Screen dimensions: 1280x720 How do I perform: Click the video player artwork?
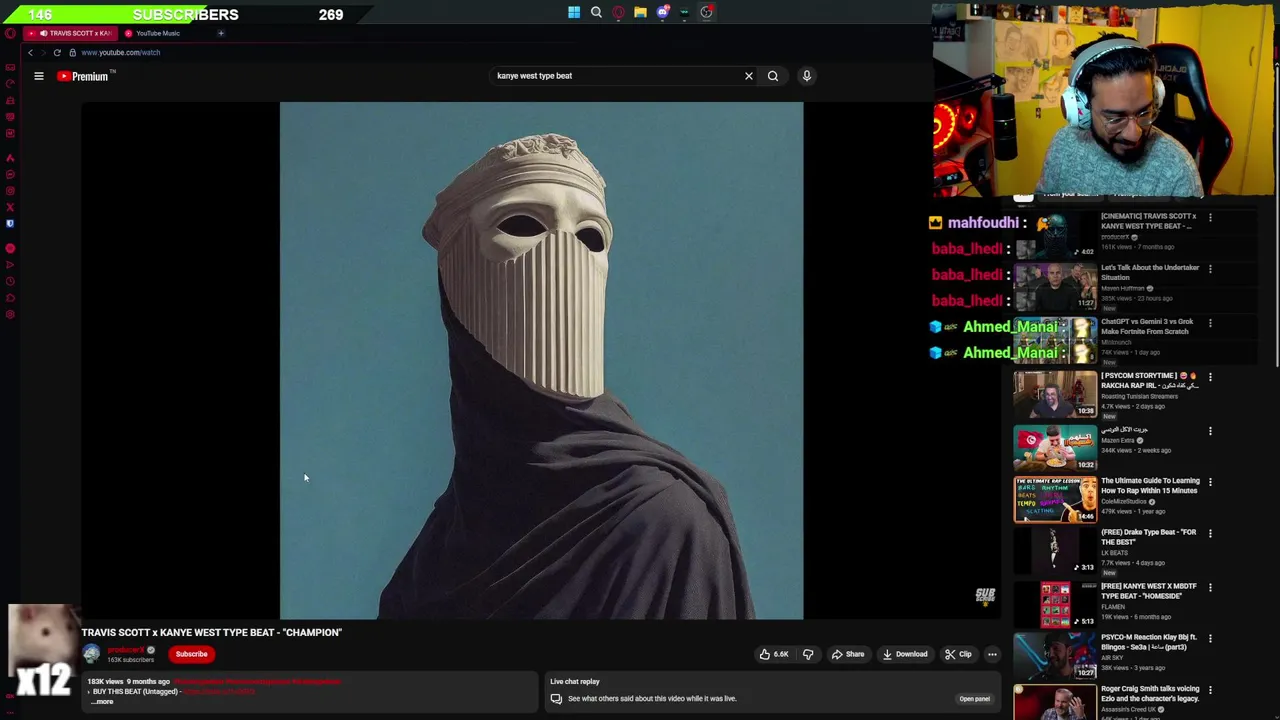541,361
